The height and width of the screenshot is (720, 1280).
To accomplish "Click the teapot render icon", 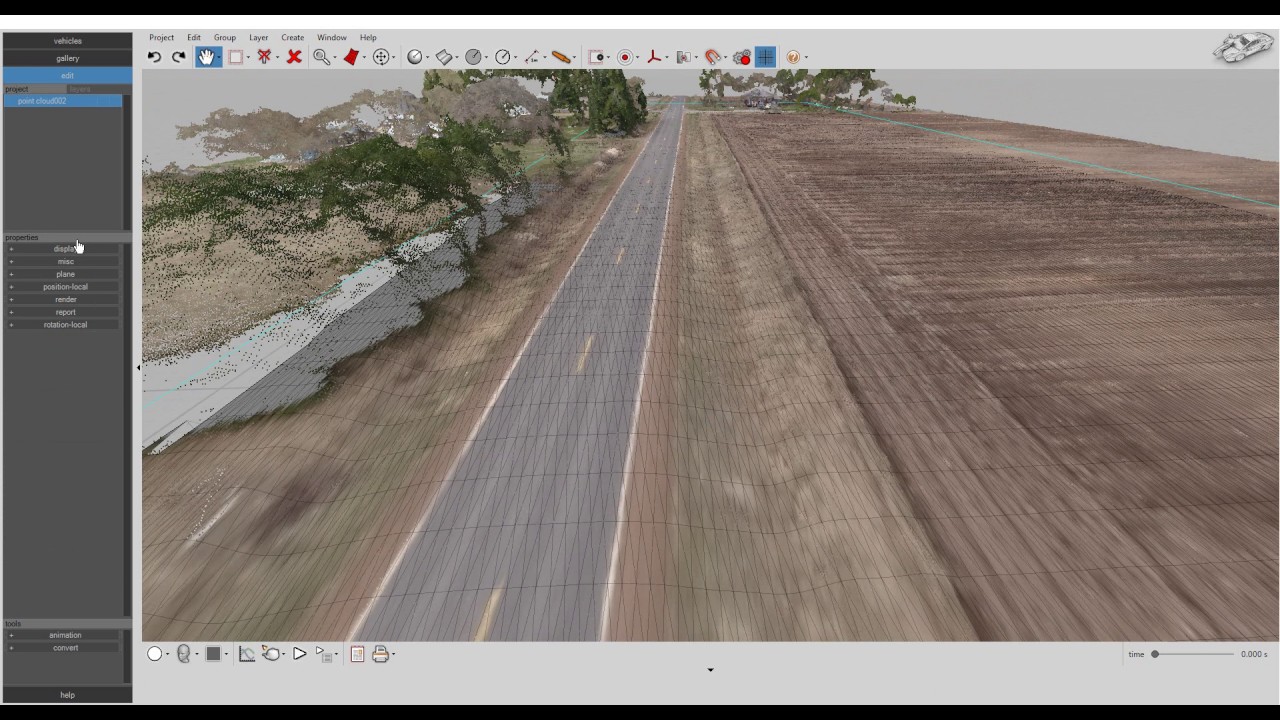I will pyautogui.click(x=271, y=654).
